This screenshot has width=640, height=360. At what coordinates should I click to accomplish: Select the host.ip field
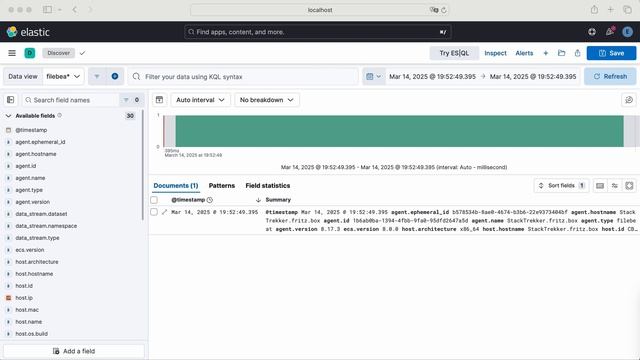coord(24,298)
